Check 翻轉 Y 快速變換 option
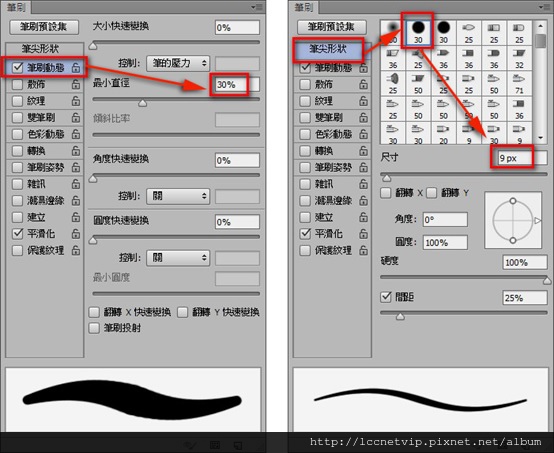Image resolution: width=554 pixels, height=453 pixels. pos(182,312)
